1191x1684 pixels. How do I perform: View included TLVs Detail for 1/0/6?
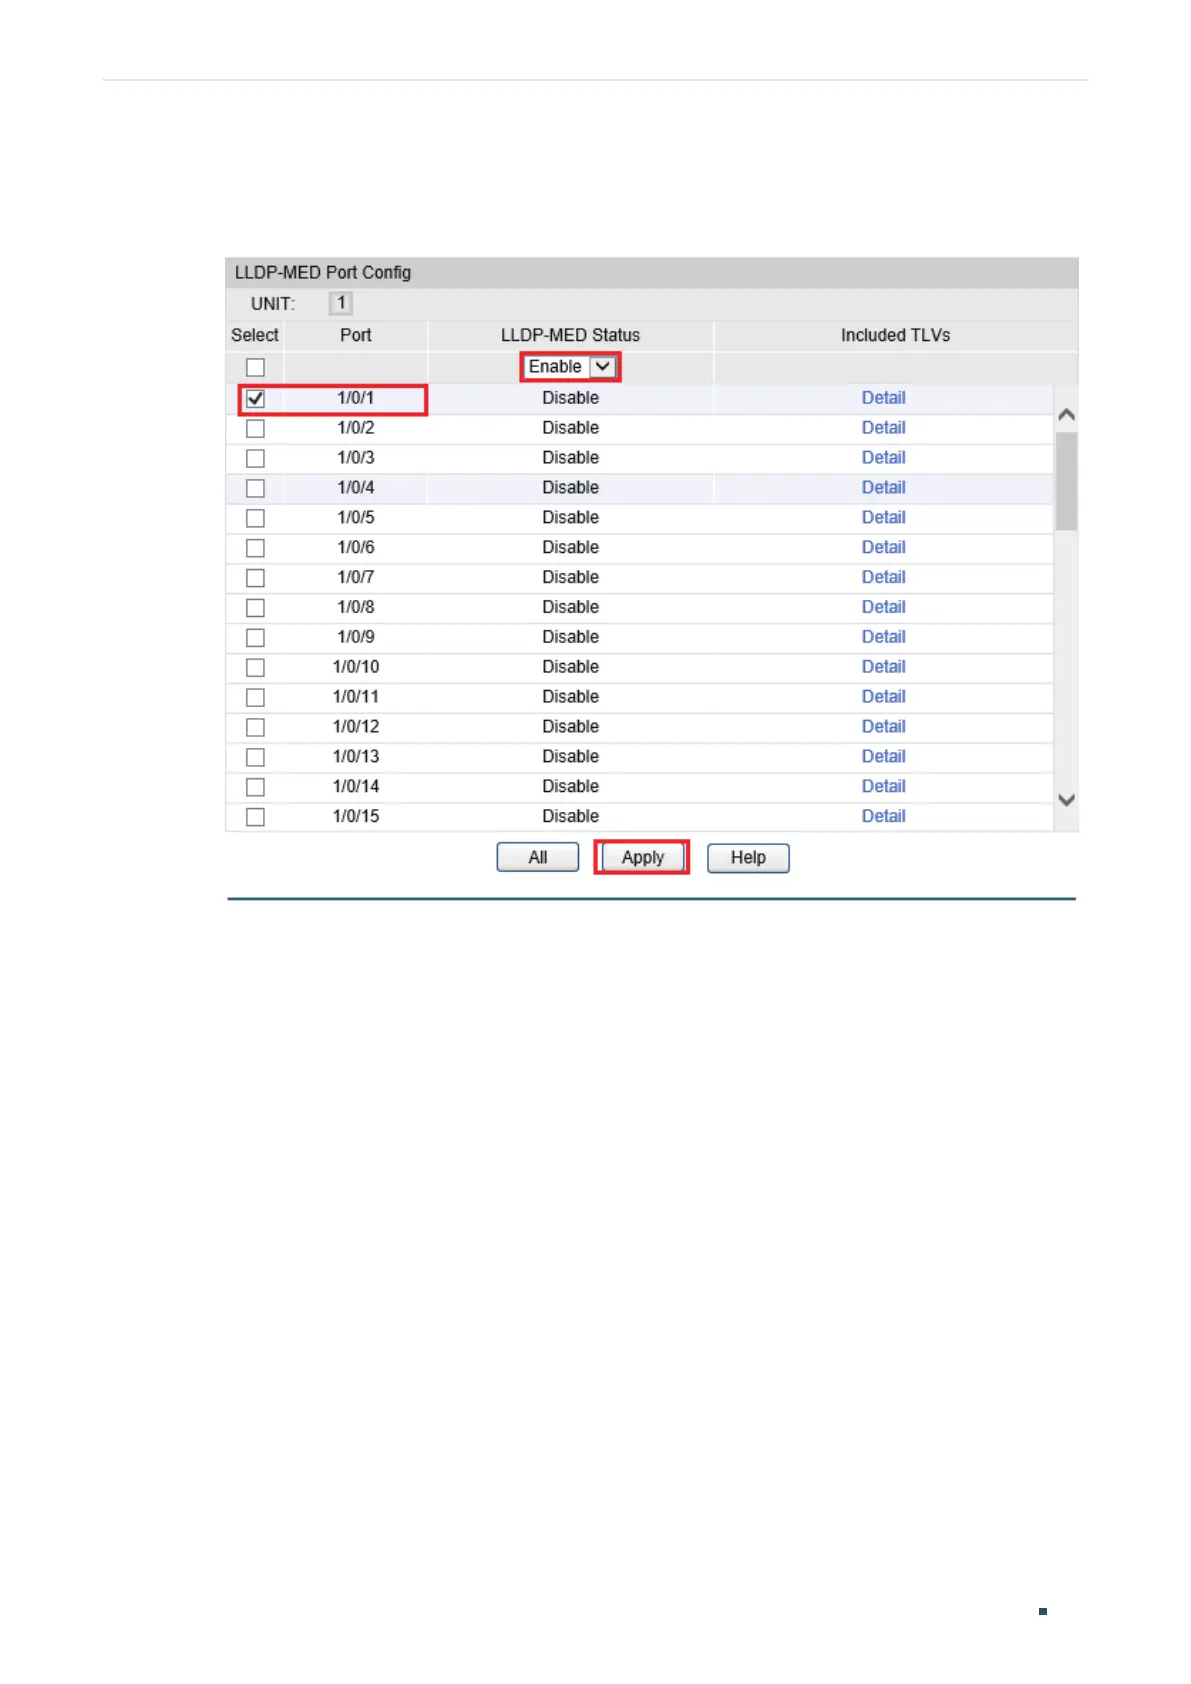pos(884,548)
